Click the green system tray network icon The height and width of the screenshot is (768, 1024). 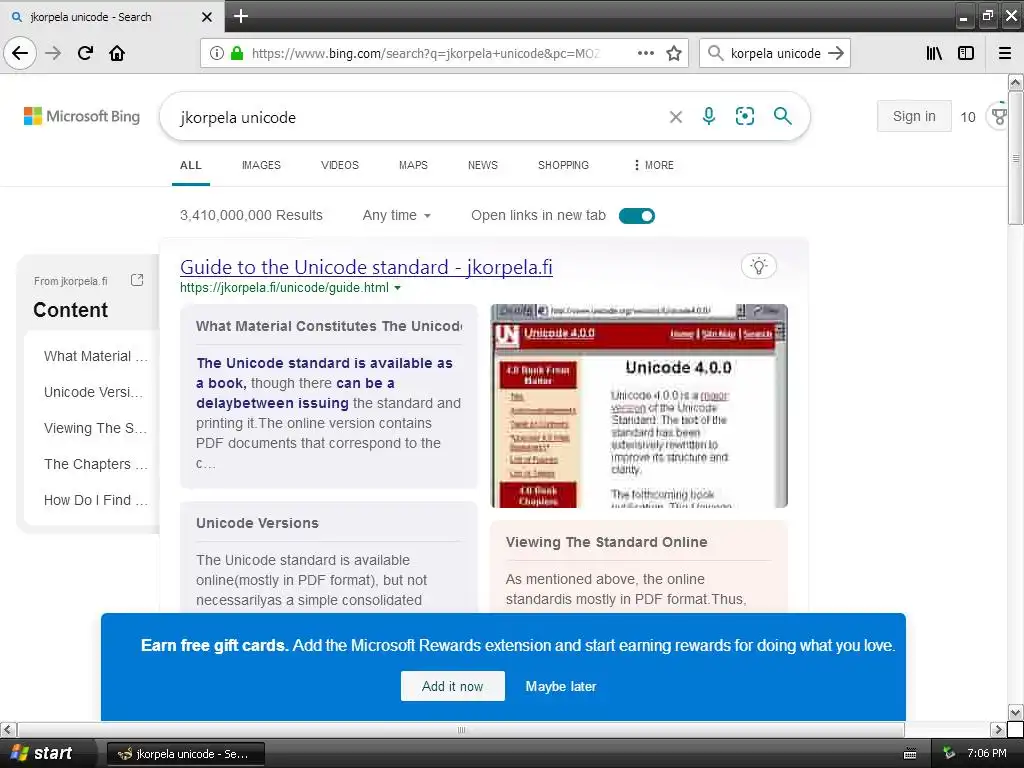click(949, 754)
